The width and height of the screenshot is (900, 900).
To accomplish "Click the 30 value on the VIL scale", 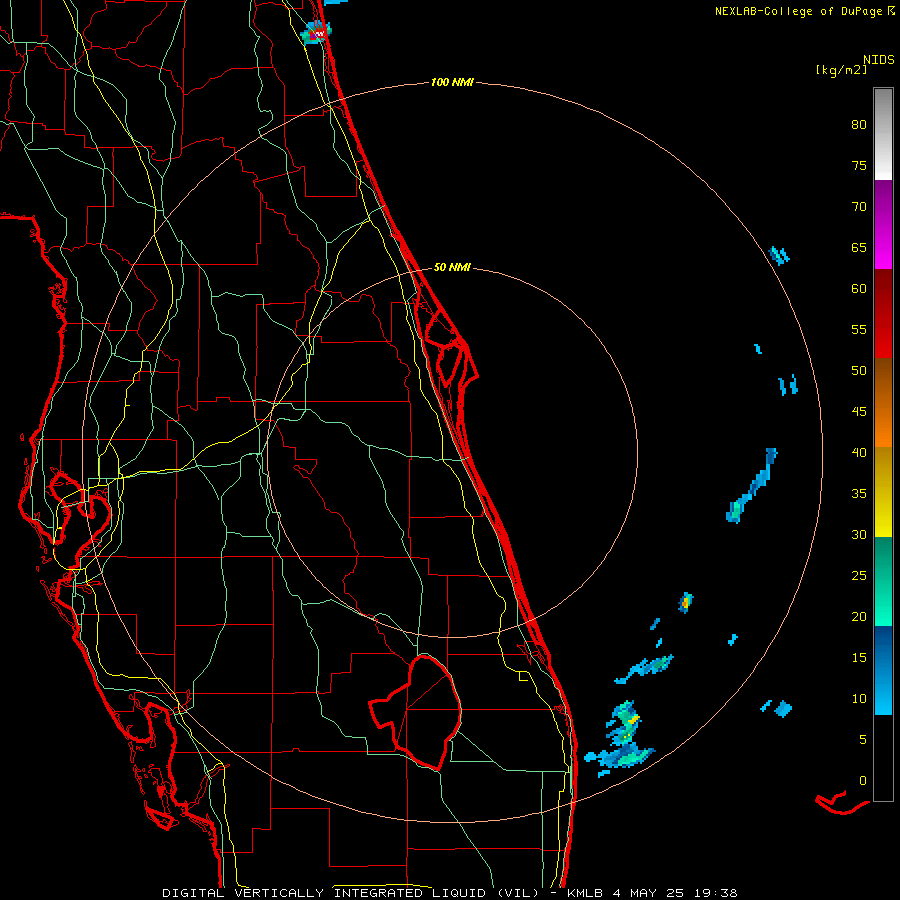I will click(x=859, y=534).
